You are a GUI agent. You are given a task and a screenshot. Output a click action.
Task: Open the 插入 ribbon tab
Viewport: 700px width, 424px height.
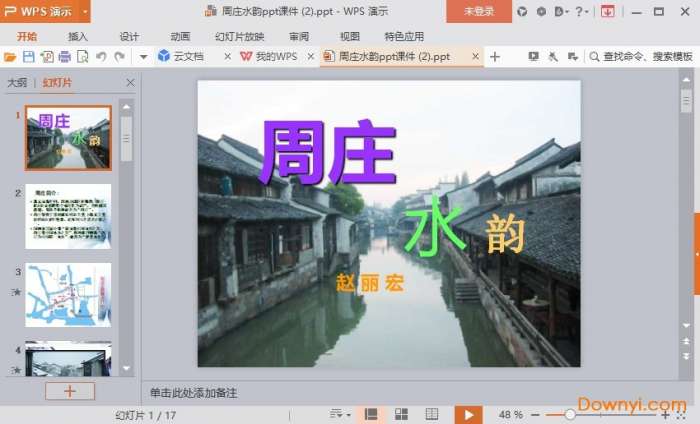(78, 36)
